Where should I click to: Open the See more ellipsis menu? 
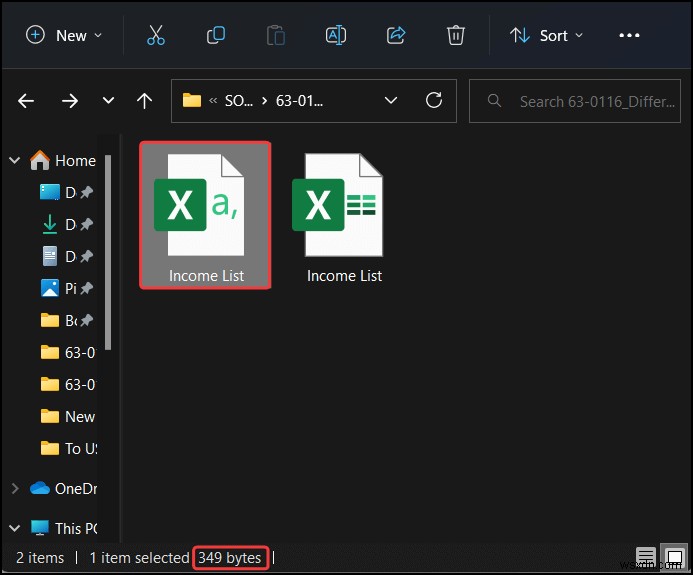tap(629, 35)
